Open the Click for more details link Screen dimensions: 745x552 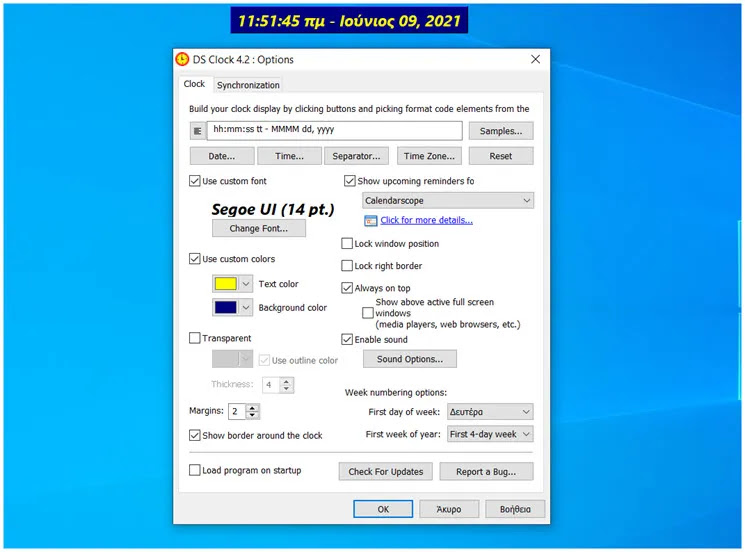pos(426,220)
